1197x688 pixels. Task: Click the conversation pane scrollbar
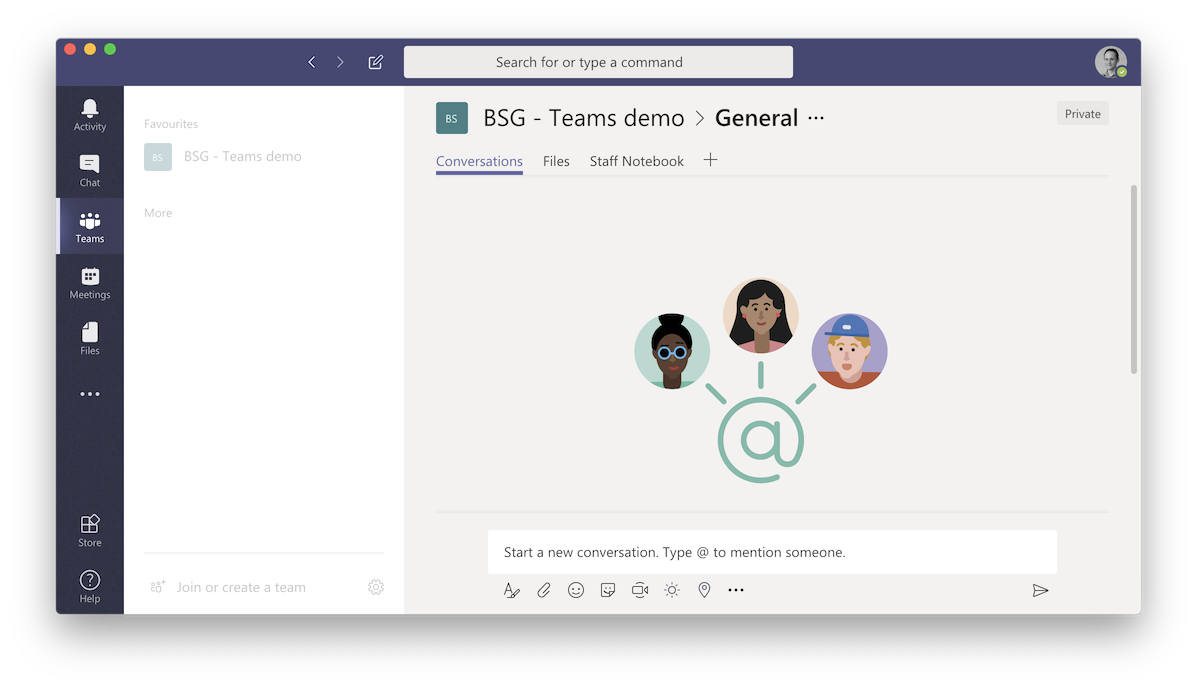click(1134, 279)
